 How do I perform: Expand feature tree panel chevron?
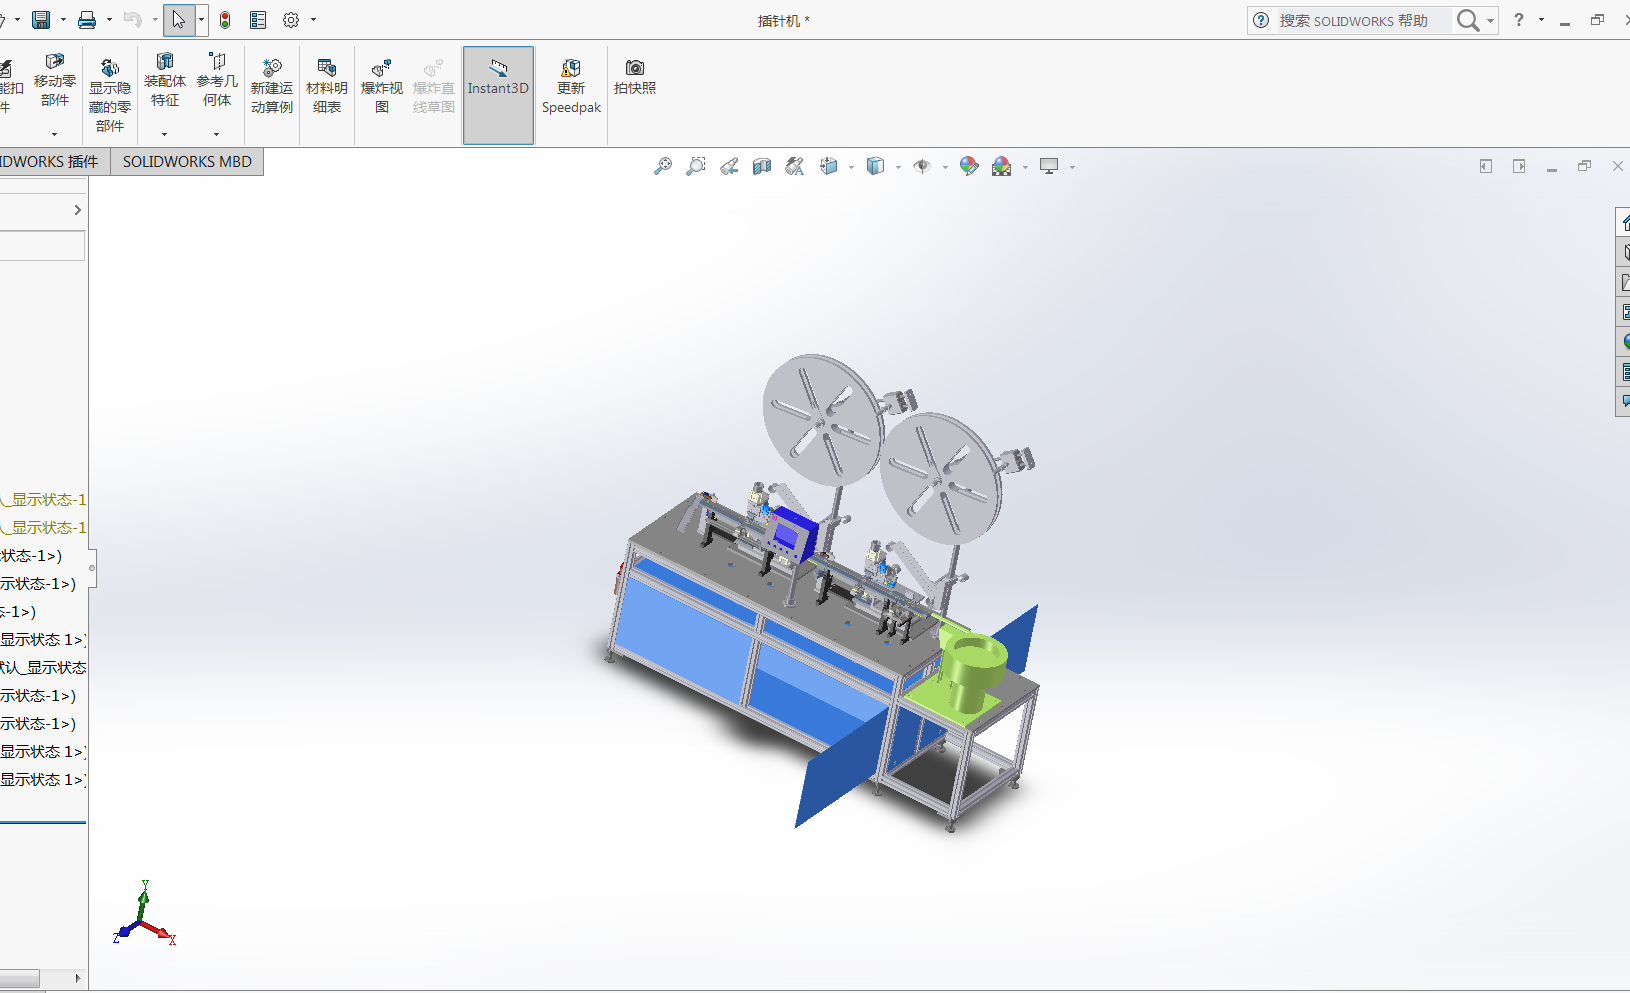[77, 210]
